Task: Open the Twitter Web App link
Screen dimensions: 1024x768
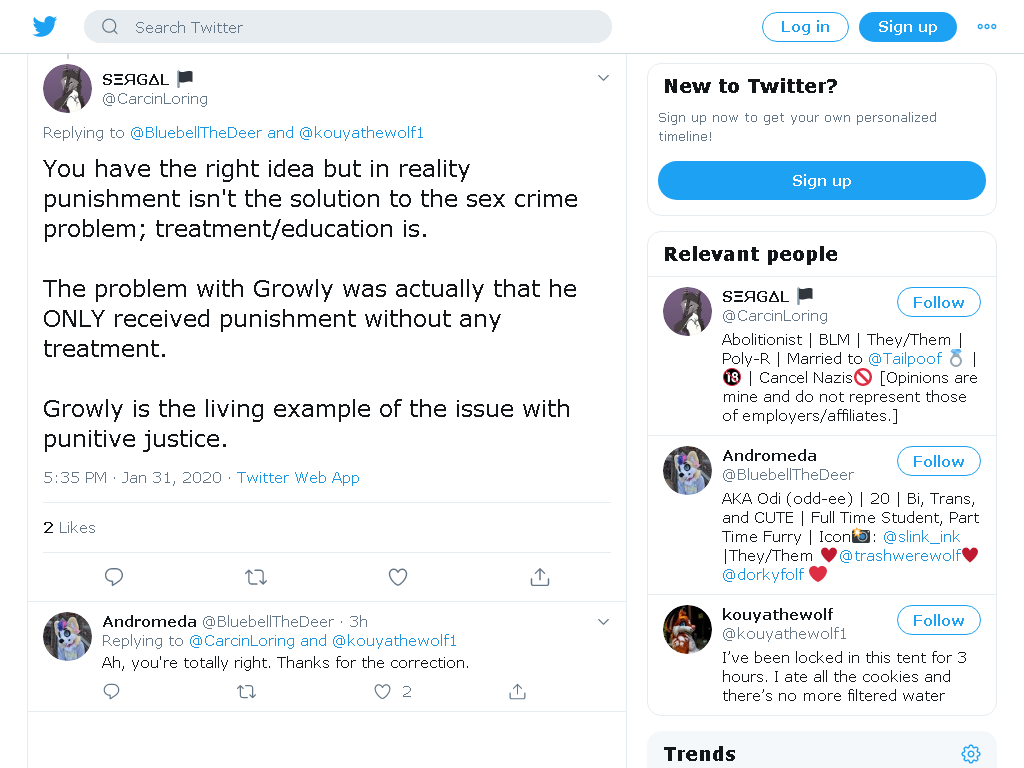Action: tap(298, 477)
